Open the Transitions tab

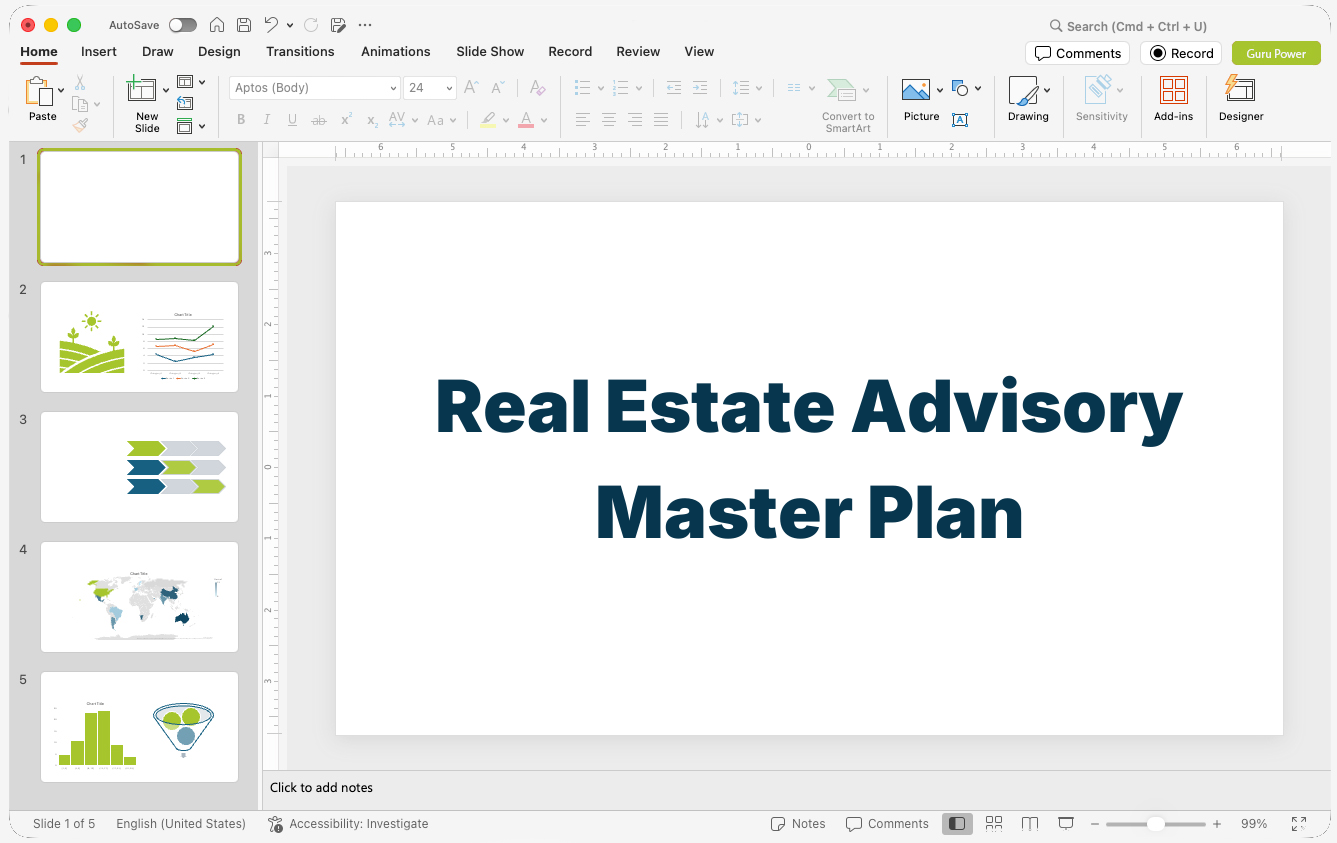tap(300, 52)
